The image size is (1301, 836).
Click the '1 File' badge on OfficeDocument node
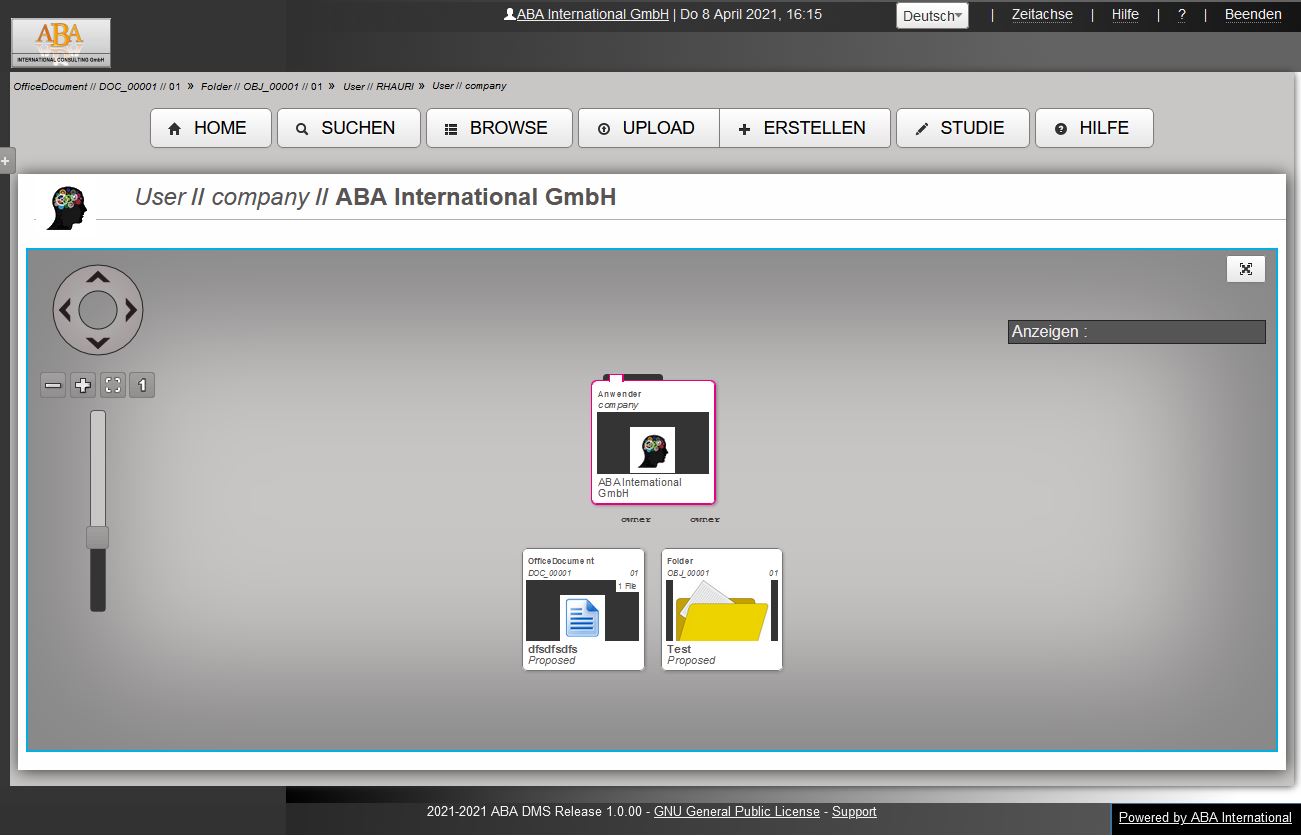point(627,586)
